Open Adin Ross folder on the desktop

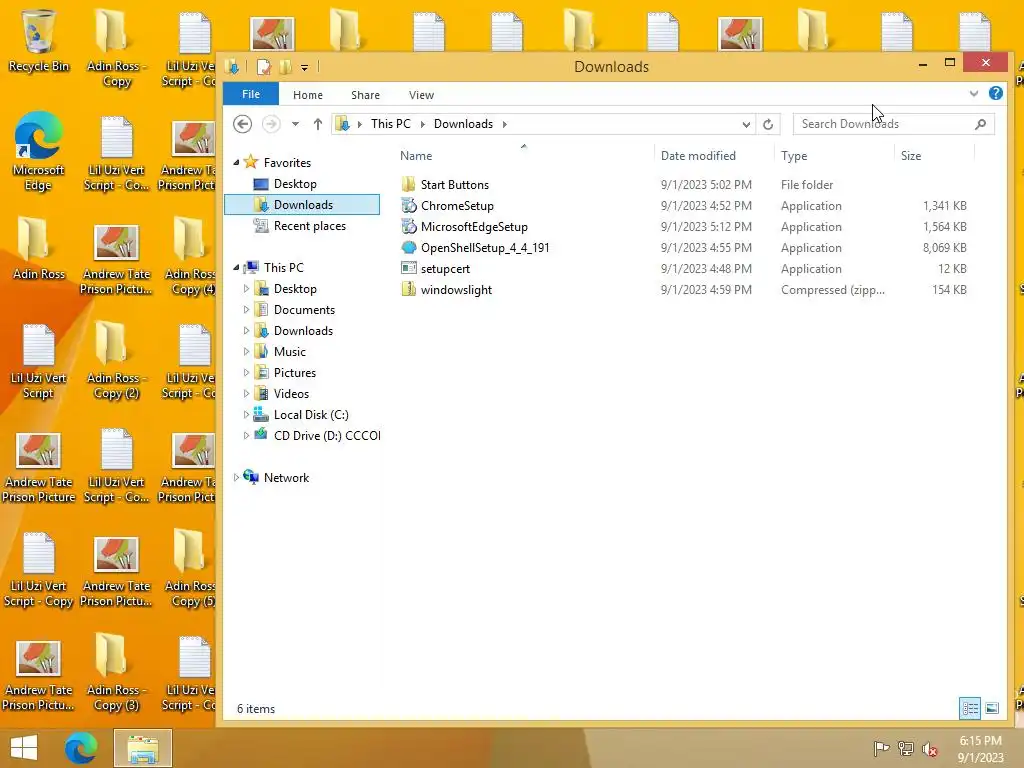39,249
